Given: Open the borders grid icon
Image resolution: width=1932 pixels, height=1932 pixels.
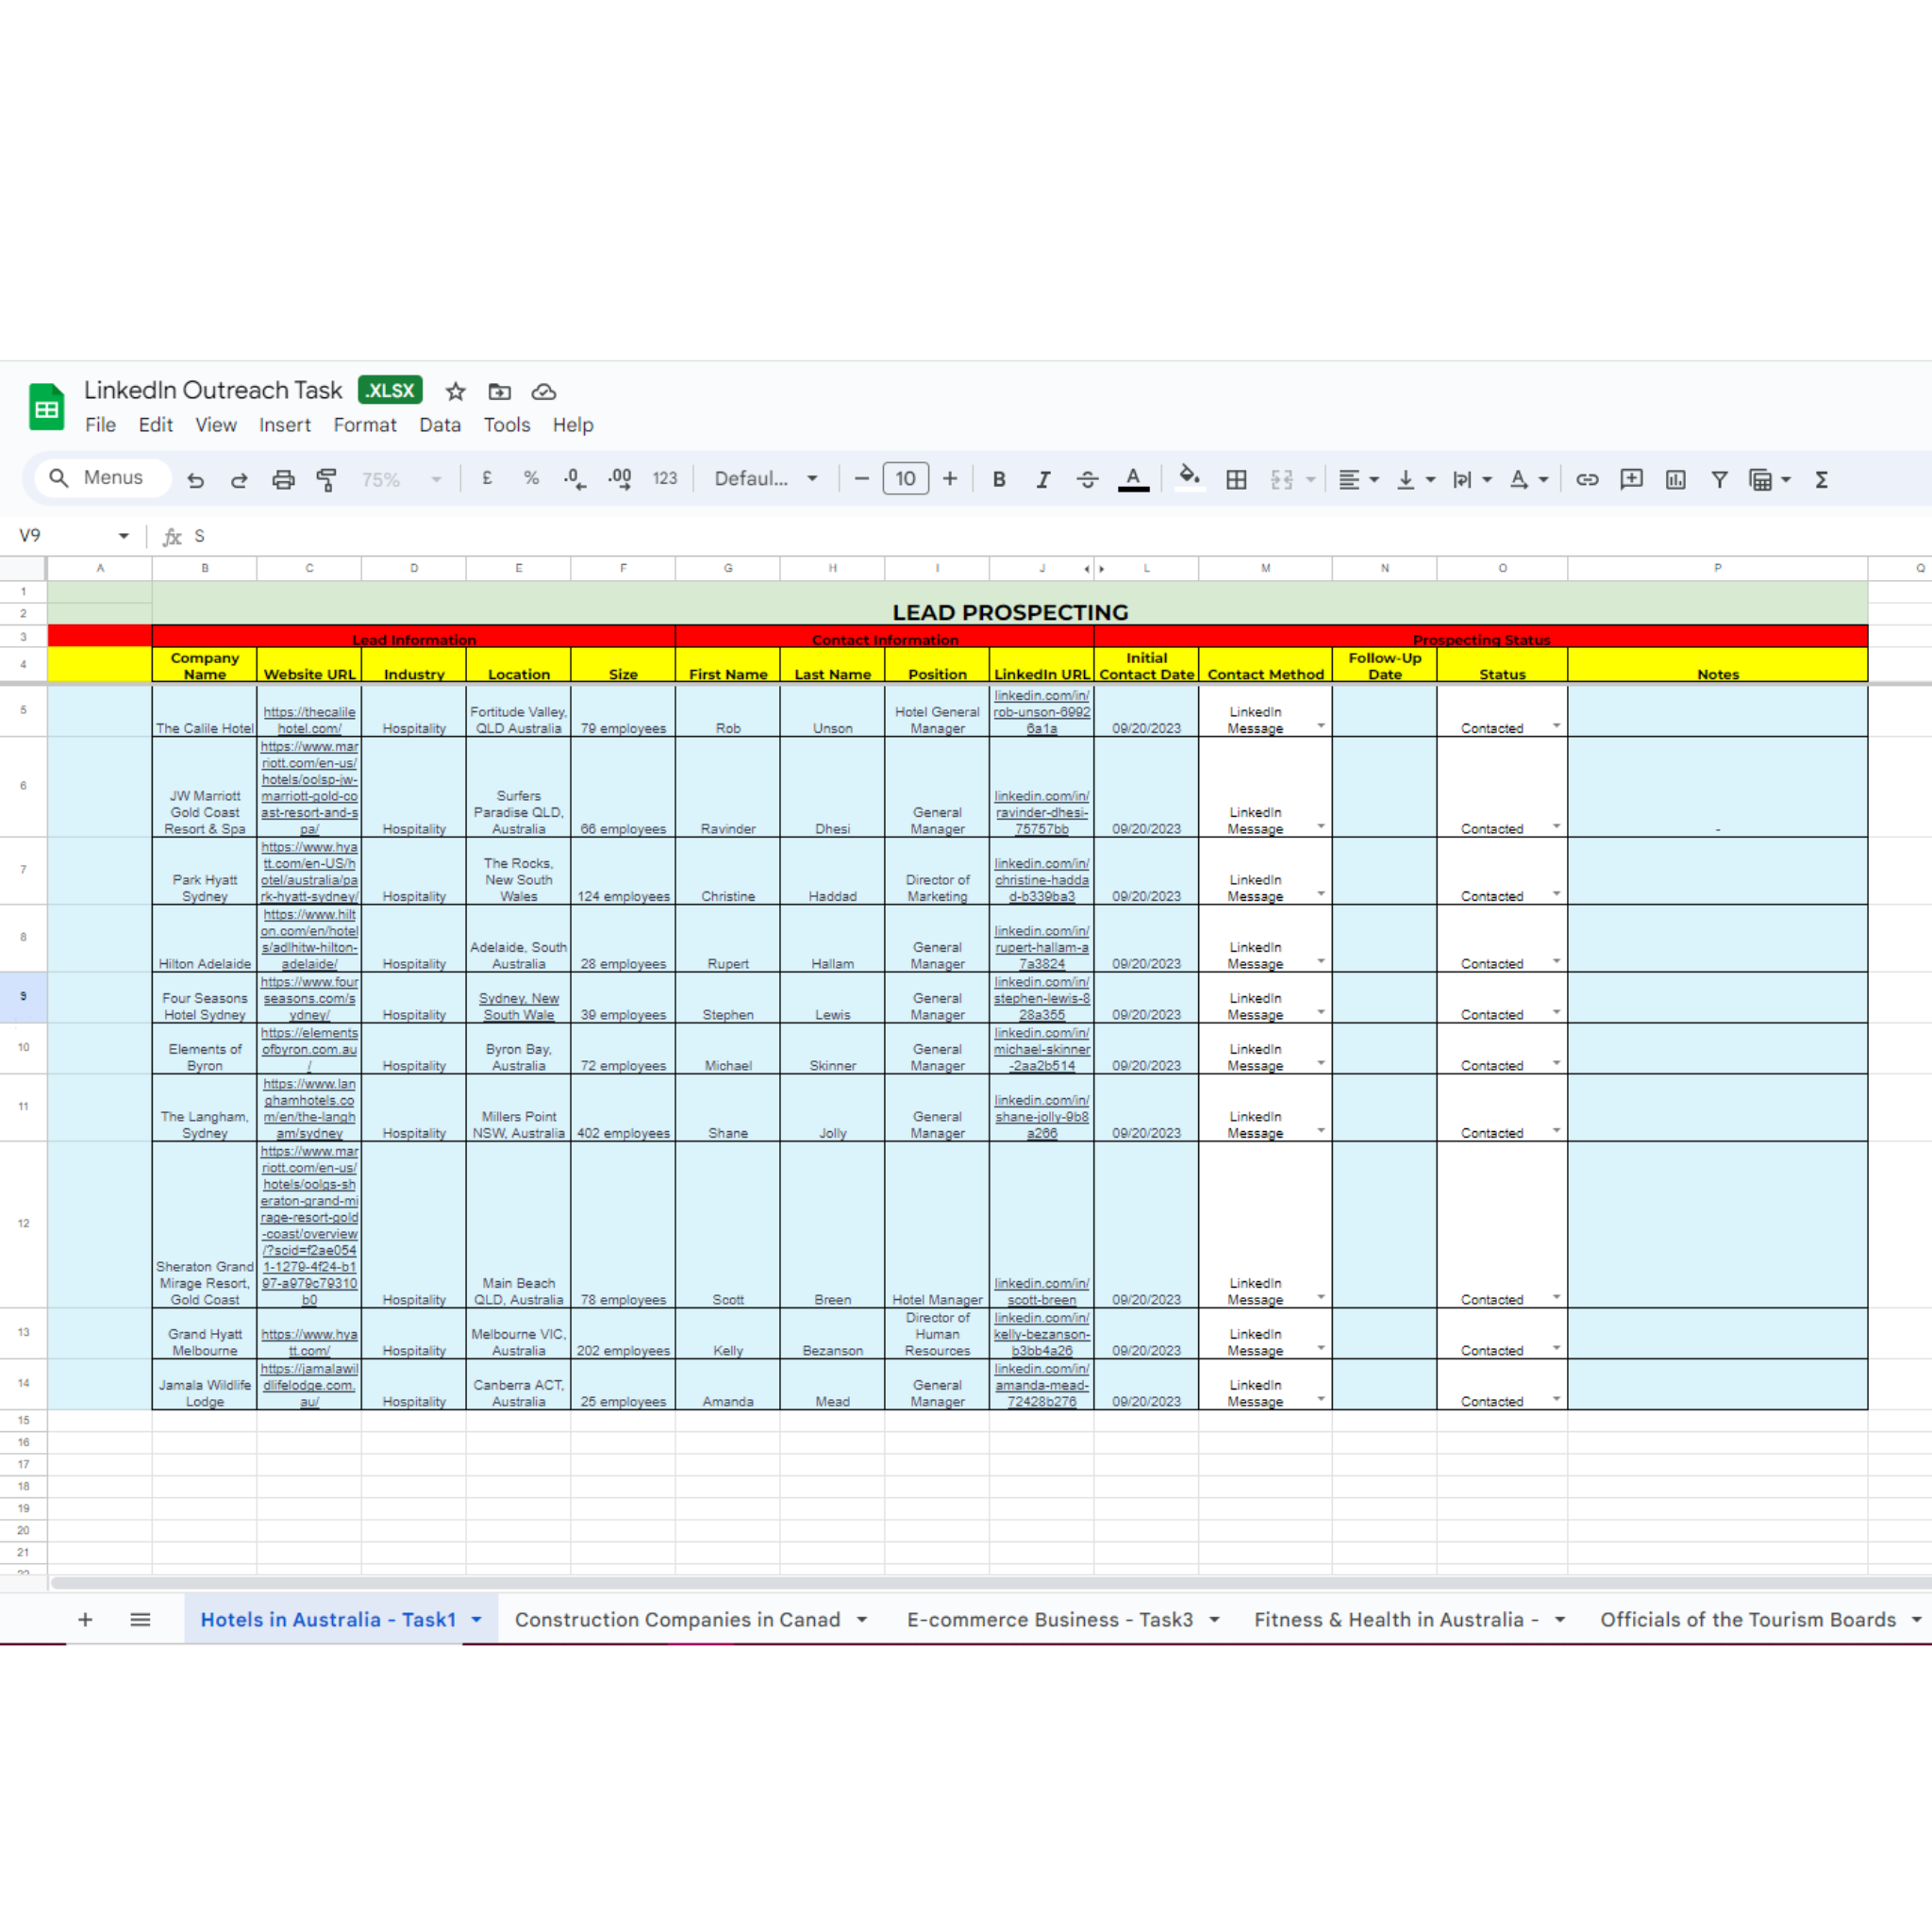Looking at the screenshot, I should pyautogui.click(x=1236, y=480).
